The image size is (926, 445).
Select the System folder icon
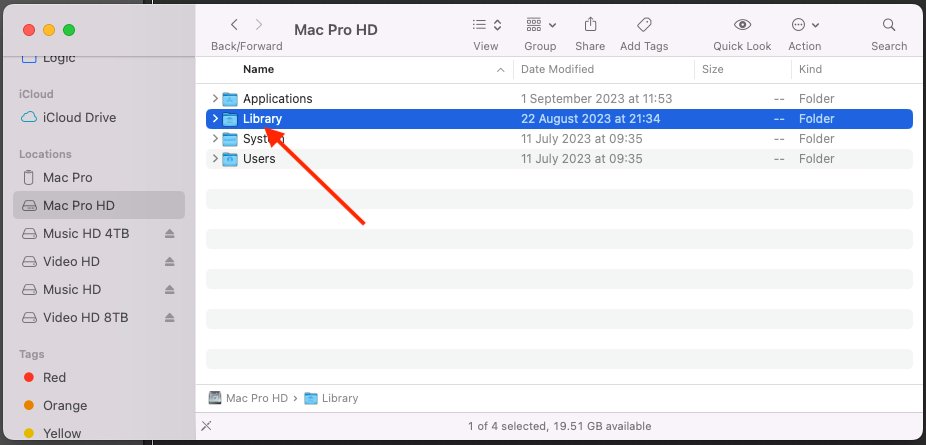tap(230, 139)
